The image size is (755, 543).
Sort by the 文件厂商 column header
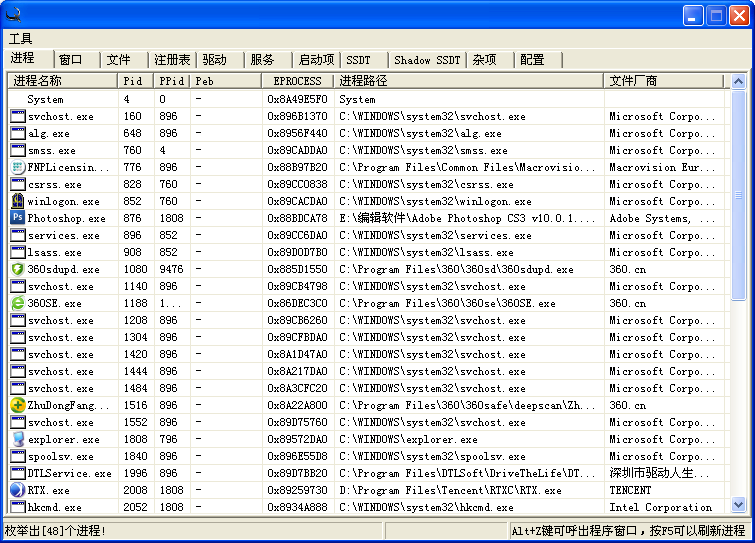click(x=664, y=81)
